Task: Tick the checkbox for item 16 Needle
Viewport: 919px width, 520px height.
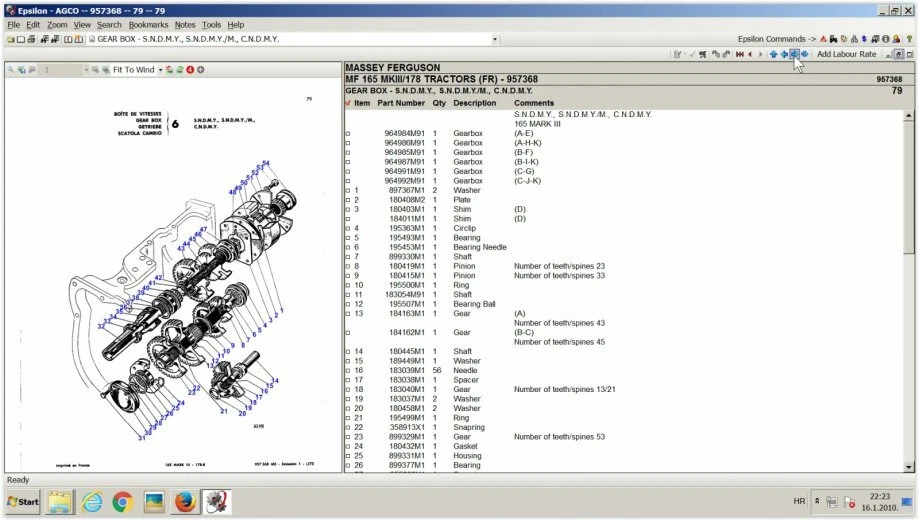Action: tap(348, 371)
